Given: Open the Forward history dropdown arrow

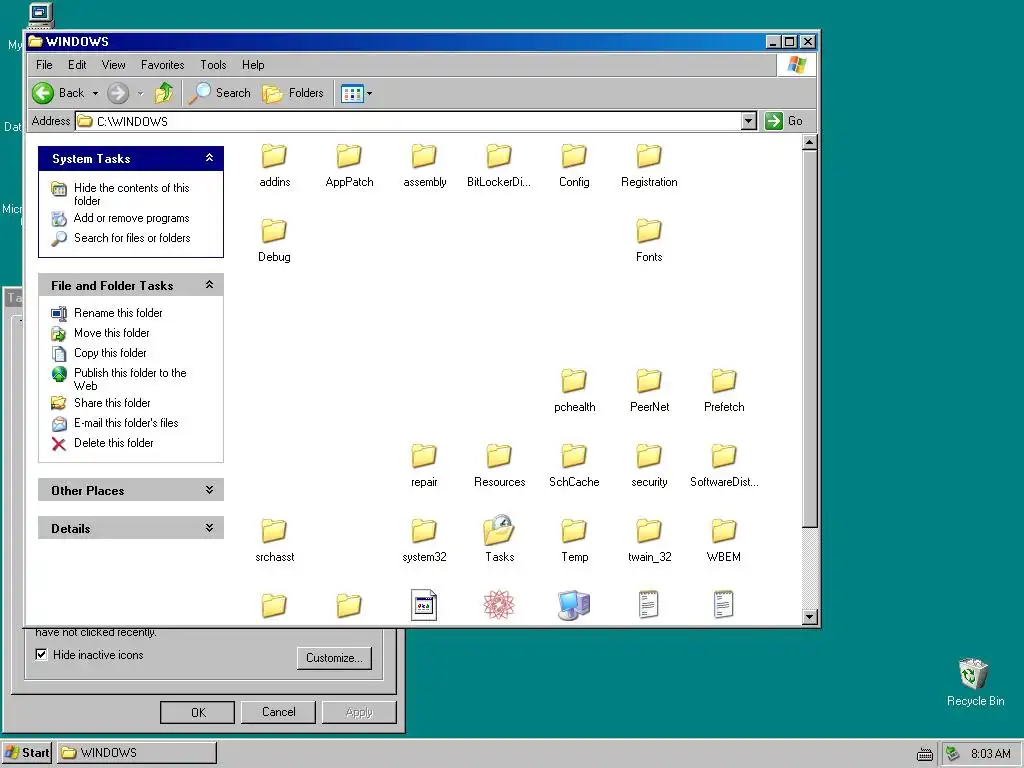Looking at the screenshot, I should coord(140,93).
